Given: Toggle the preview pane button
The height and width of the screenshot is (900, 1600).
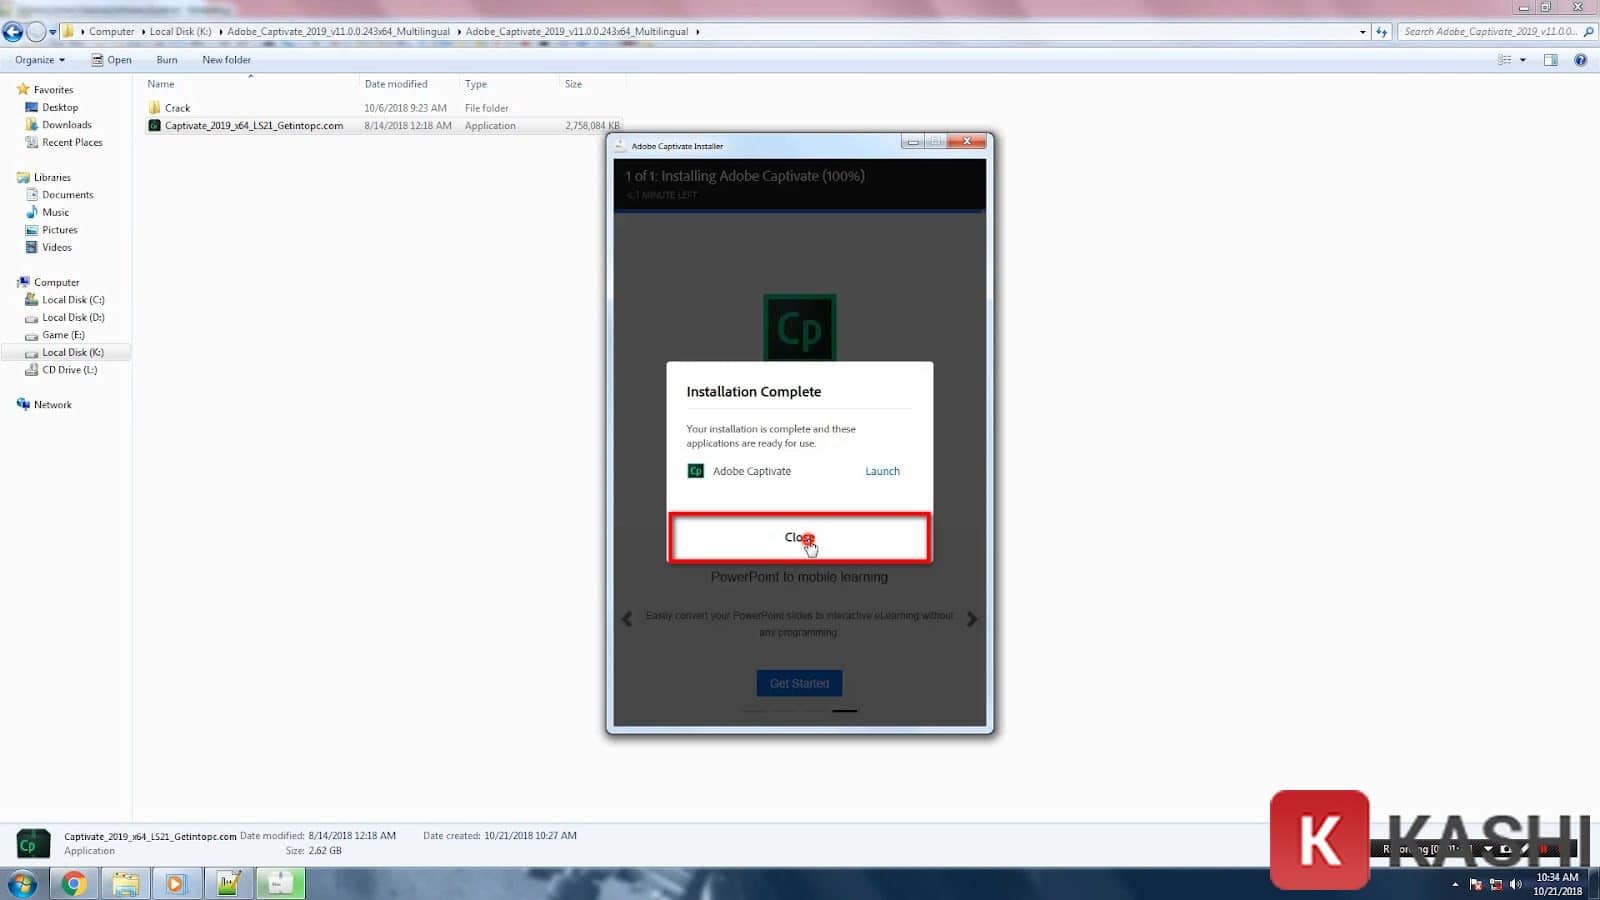Looking at the screenshot, I should click(1550, 60).
